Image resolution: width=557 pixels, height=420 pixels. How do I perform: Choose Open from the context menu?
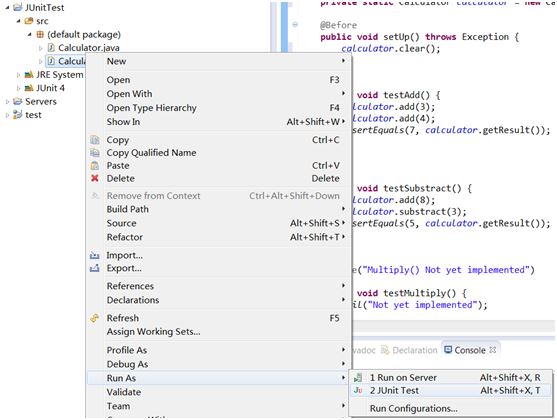pos(218,80)
